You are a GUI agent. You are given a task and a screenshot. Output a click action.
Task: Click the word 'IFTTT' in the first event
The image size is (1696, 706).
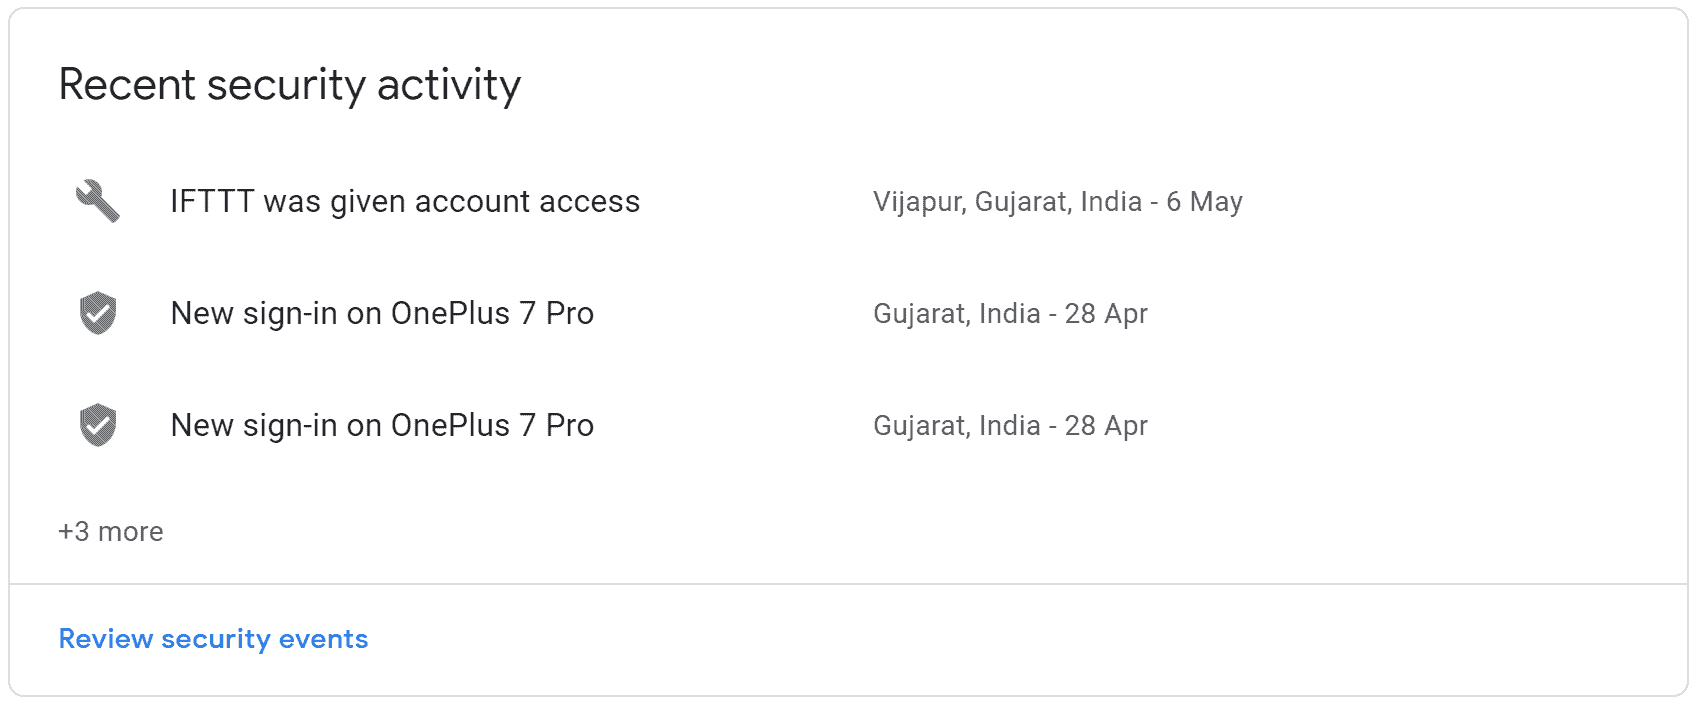pyautogui.click(x=212, y=201)
